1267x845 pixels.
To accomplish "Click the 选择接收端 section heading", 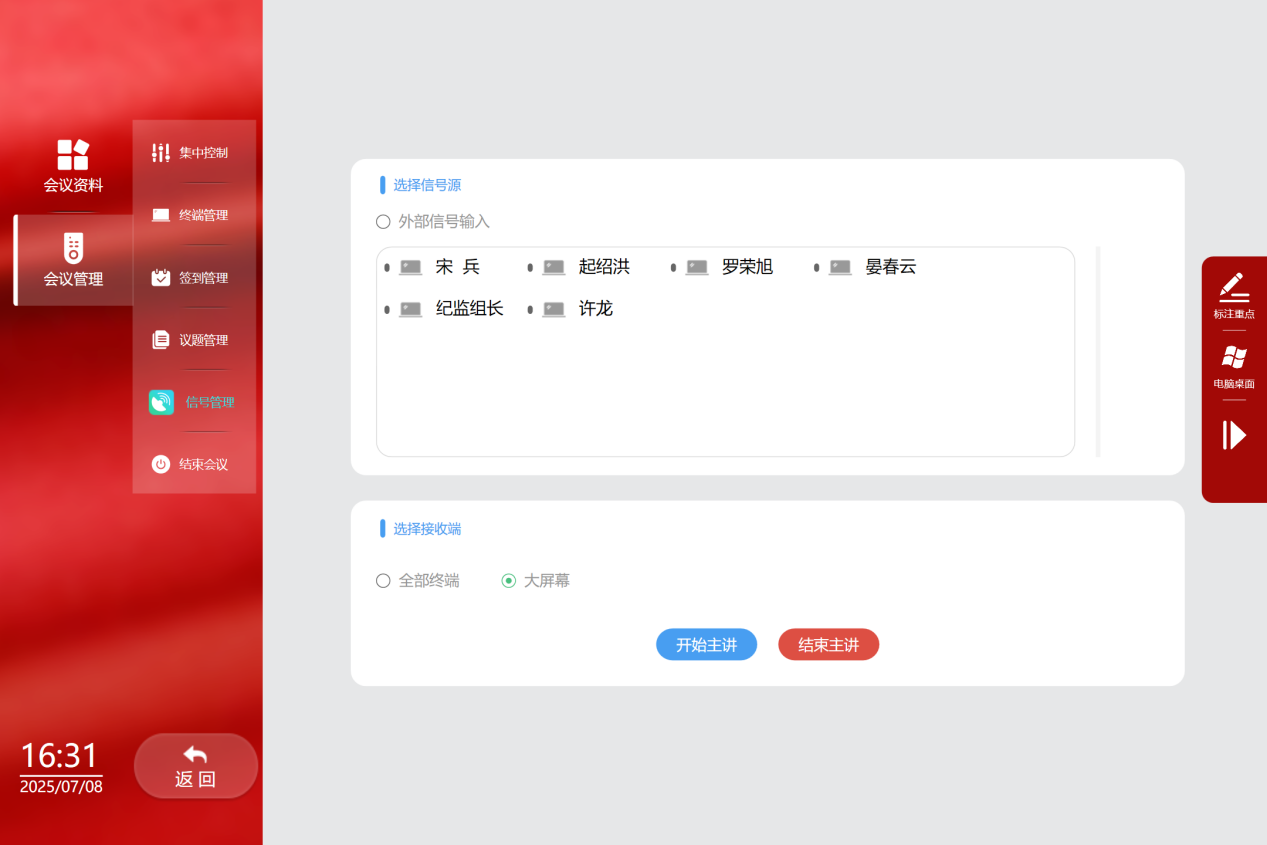I will (x=427, y=529).
